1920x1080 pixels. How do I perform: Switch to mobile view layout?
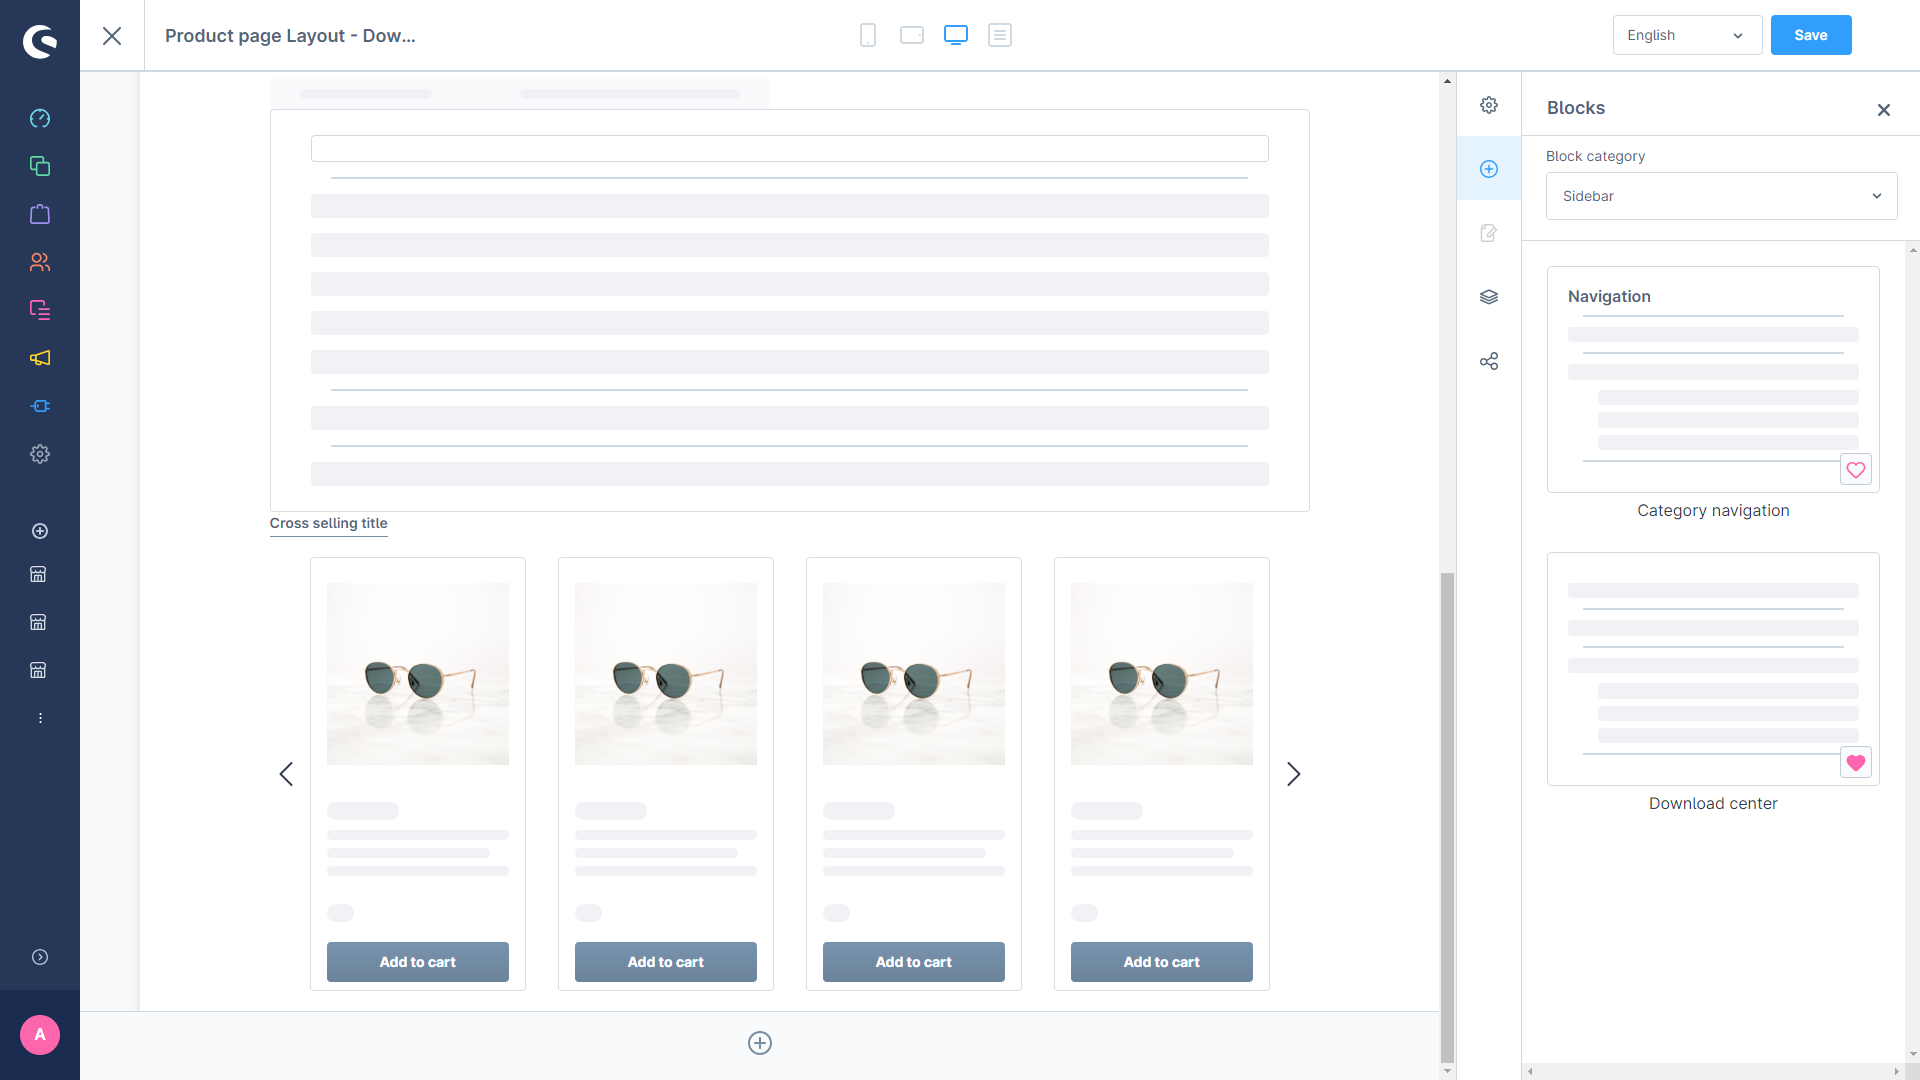coord(868,36)
